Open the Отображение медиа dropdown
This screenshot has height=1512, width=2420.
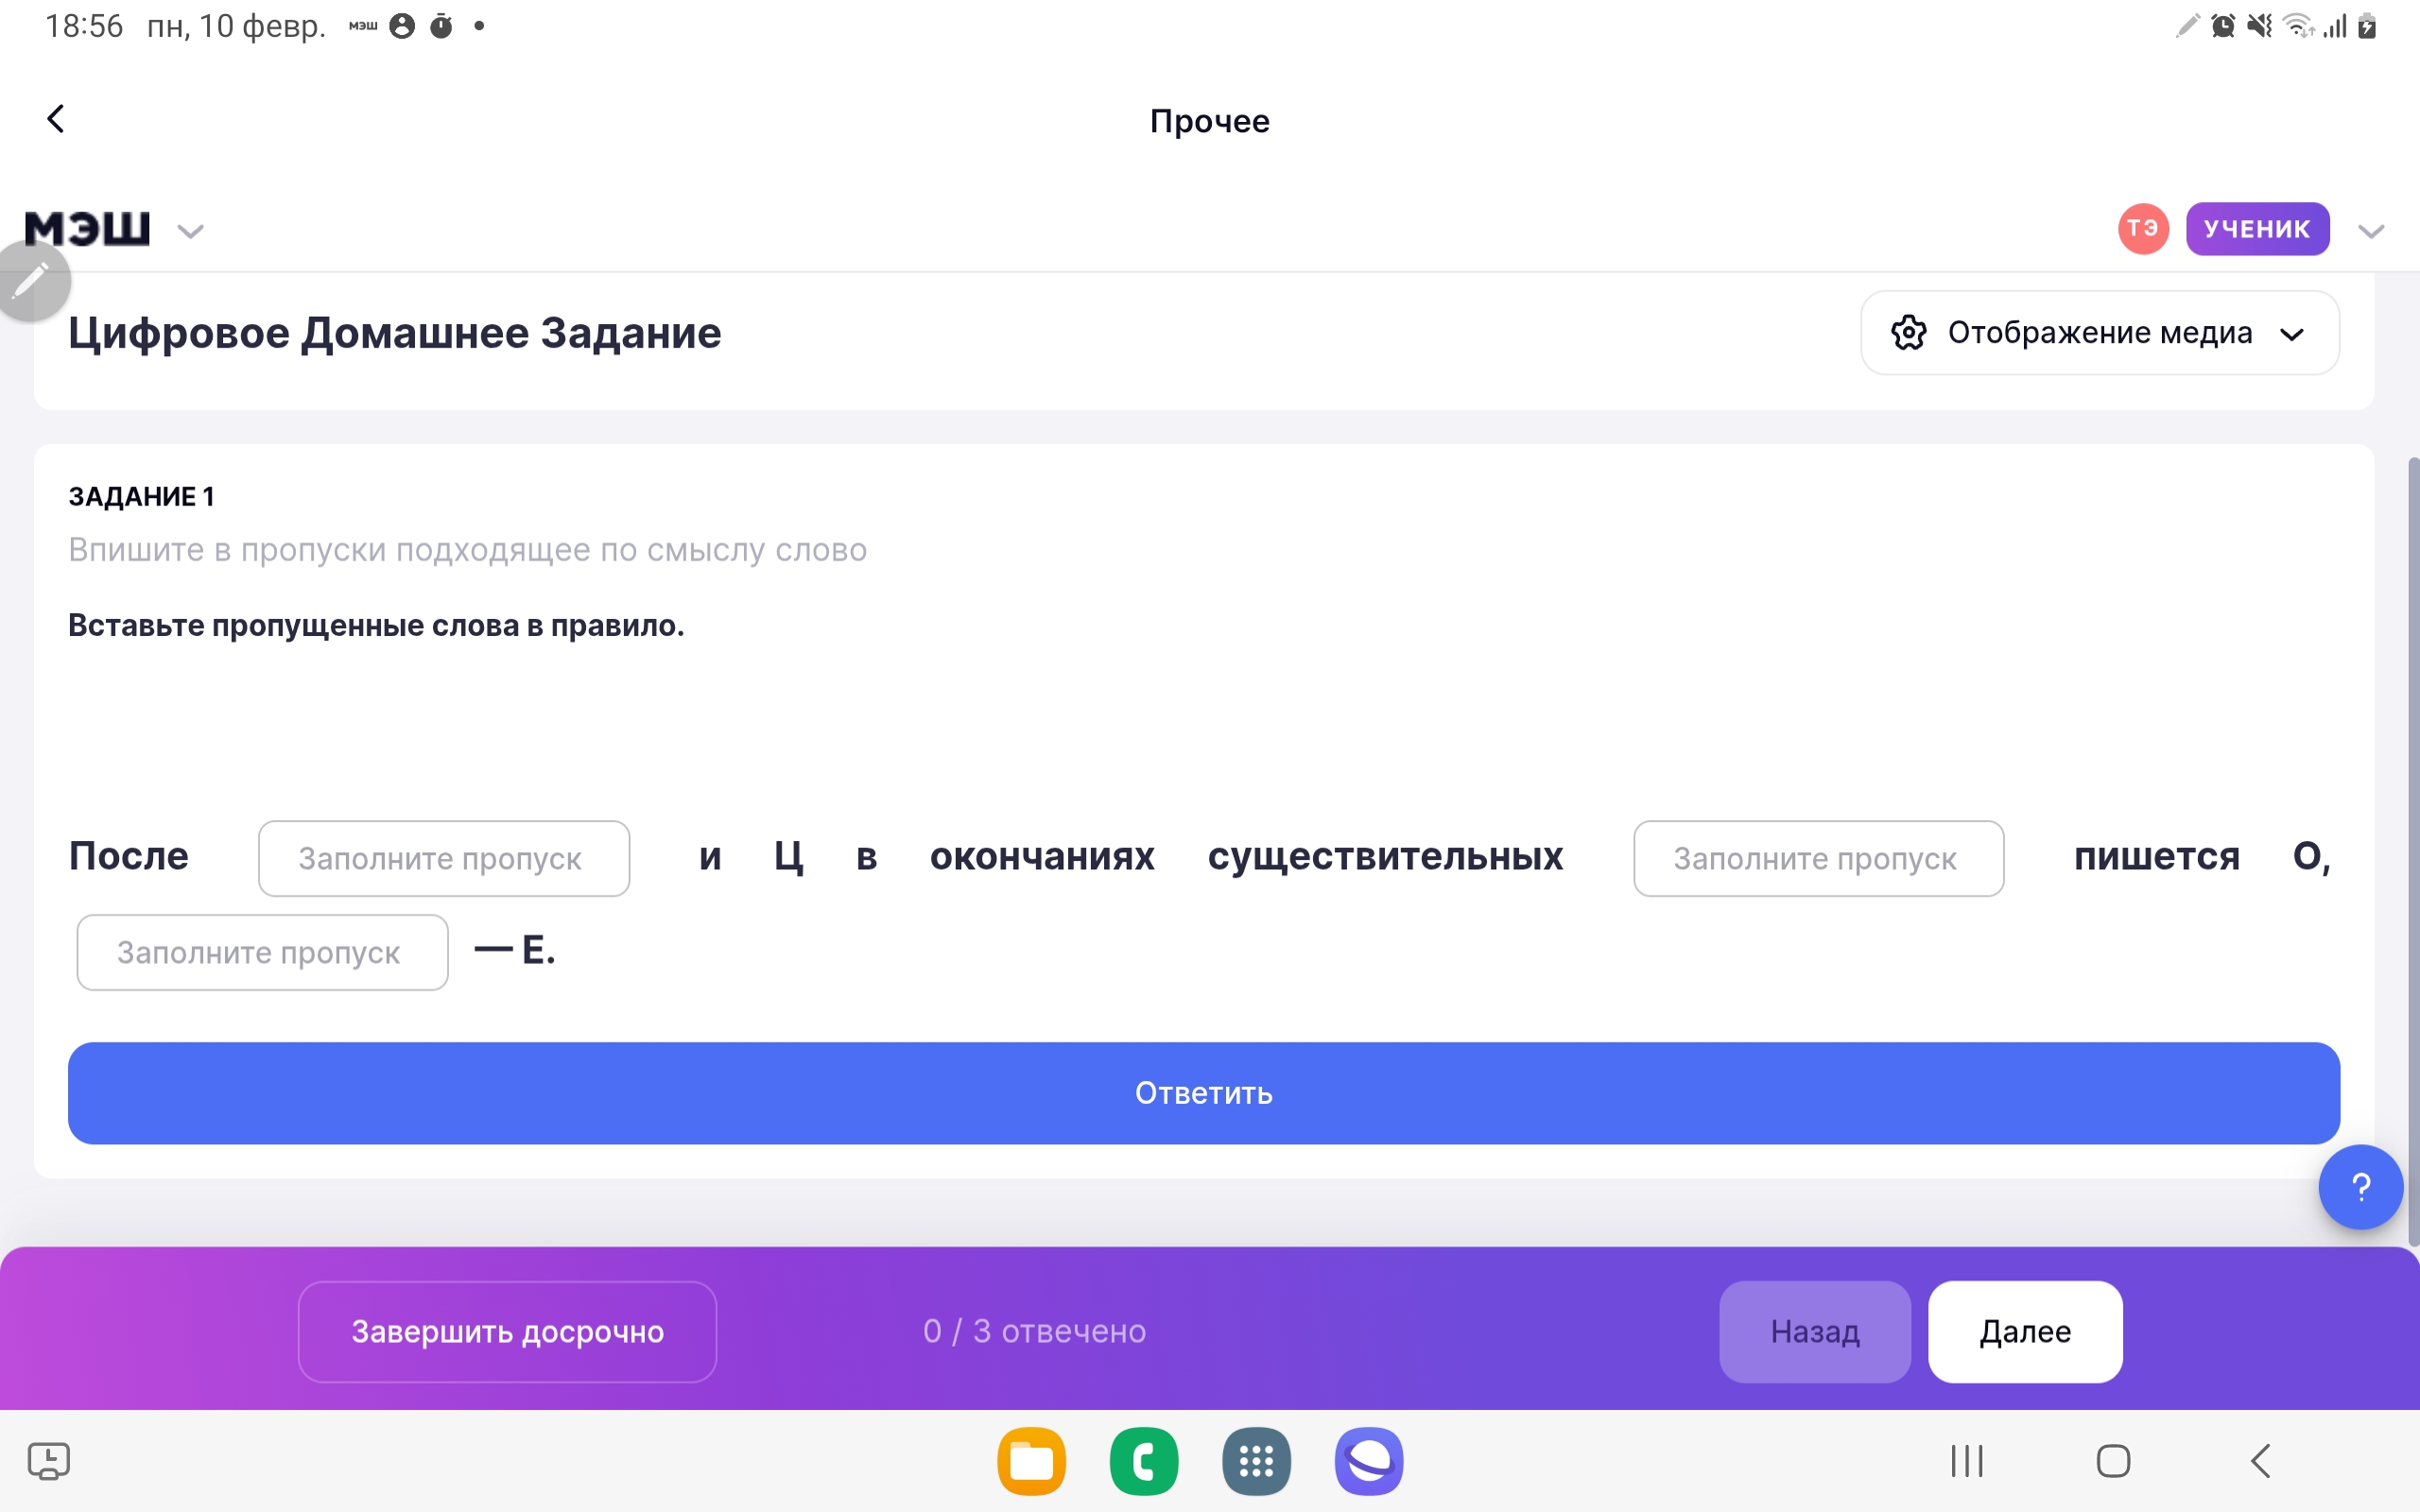point(2099,333)
